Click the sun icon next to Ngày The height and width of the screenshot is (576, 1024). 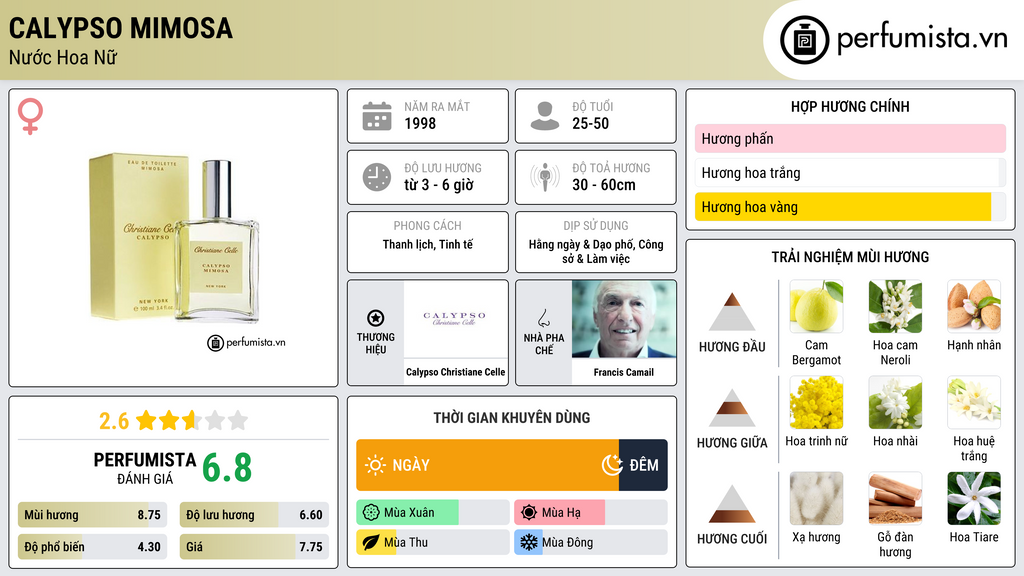point(376,465)
